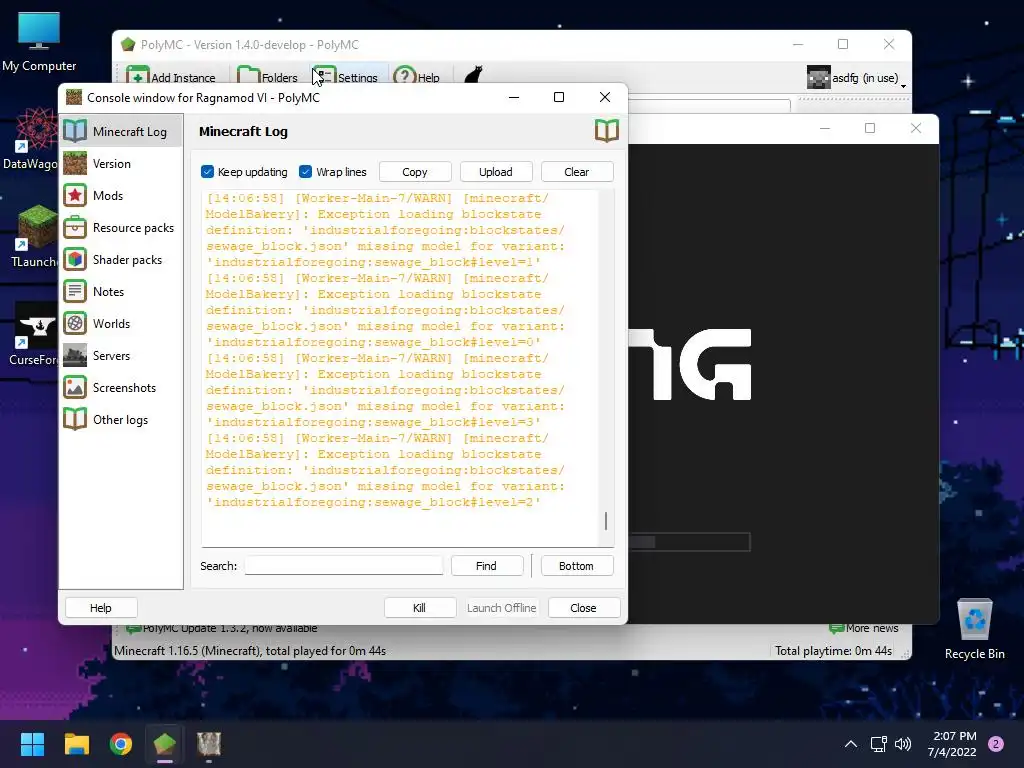Expand hidden system tray icons

tap(851, 744)
